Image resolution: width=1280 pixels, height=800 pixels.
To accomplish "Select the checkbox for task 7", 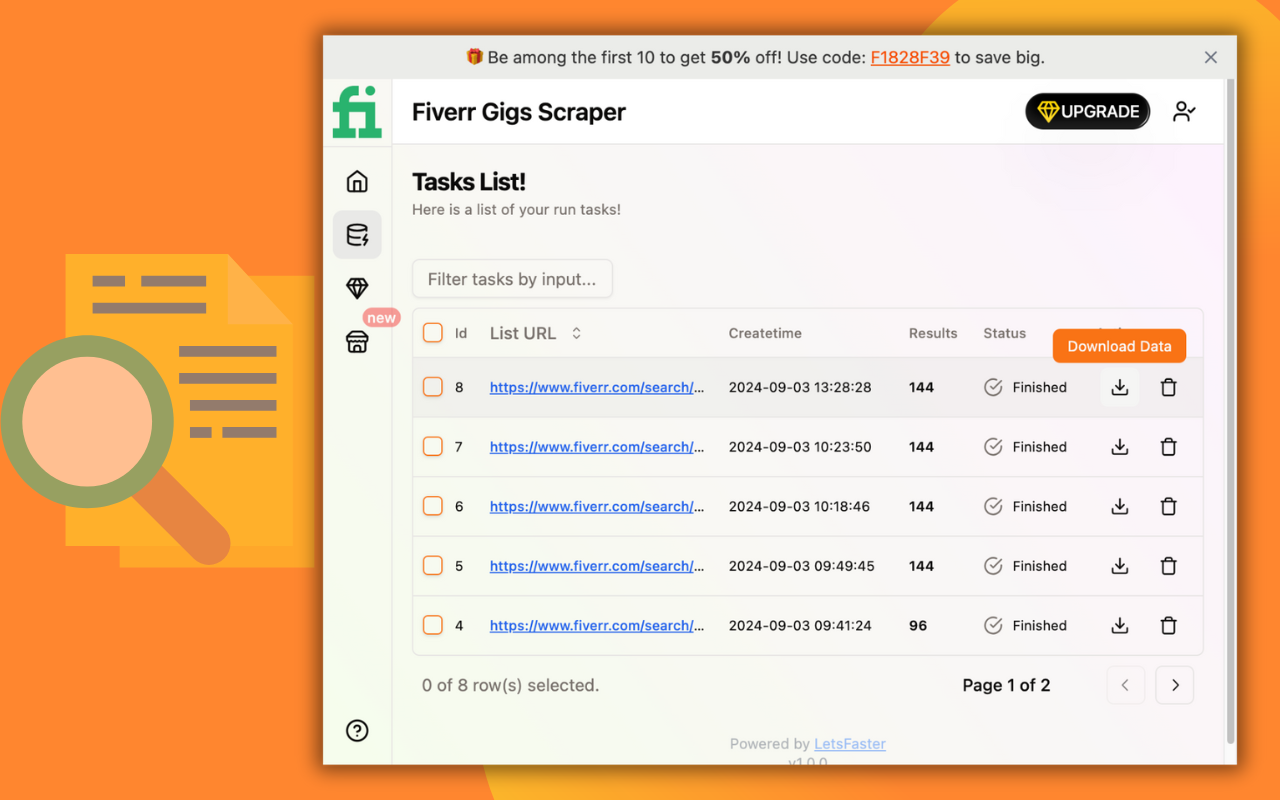I will tap(432, 447).
